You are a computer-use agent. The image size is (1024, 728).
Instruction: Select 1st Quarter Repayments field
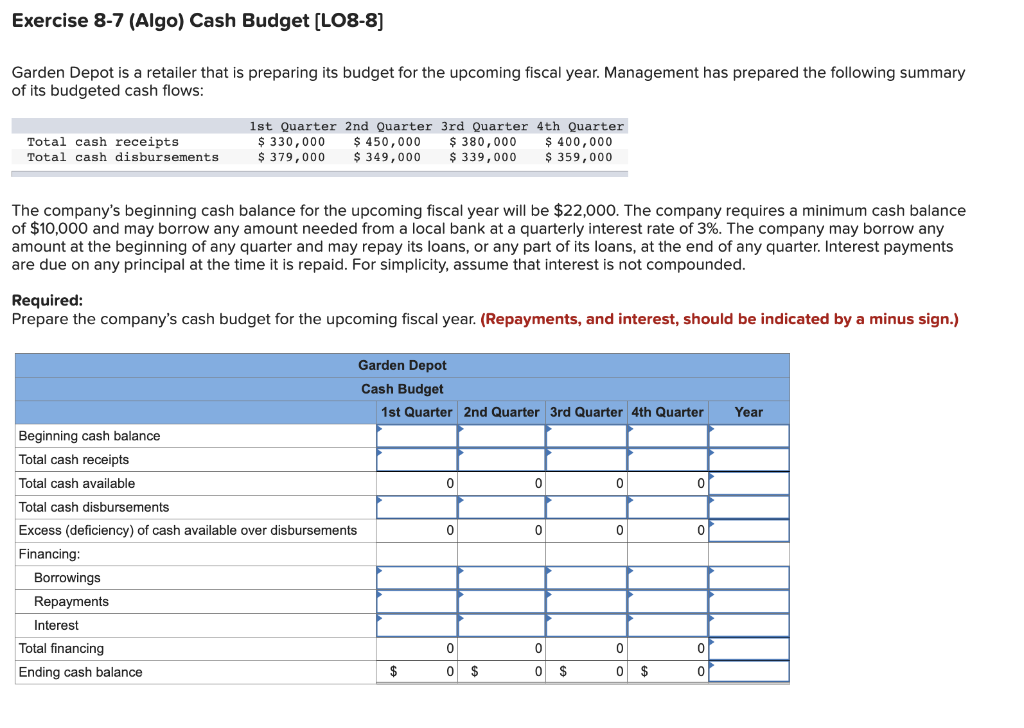(417, 602)
